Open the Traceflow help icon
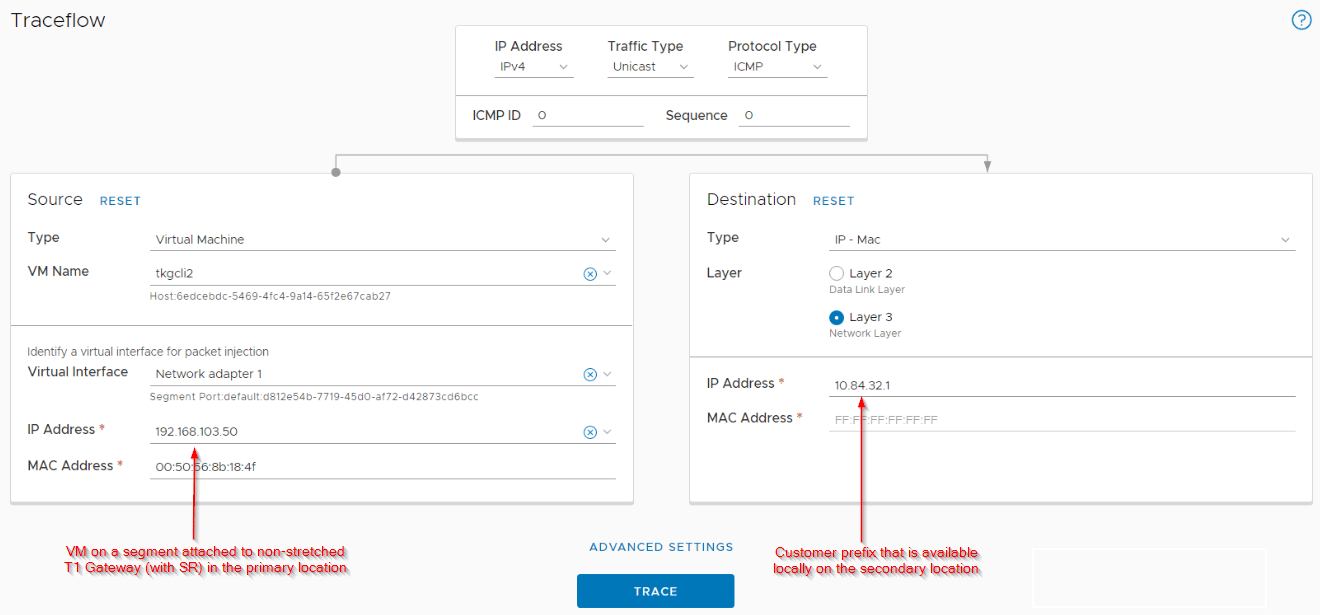Screen dimensions: 1320x615 pyautogui.click(x=1301, y=20)
